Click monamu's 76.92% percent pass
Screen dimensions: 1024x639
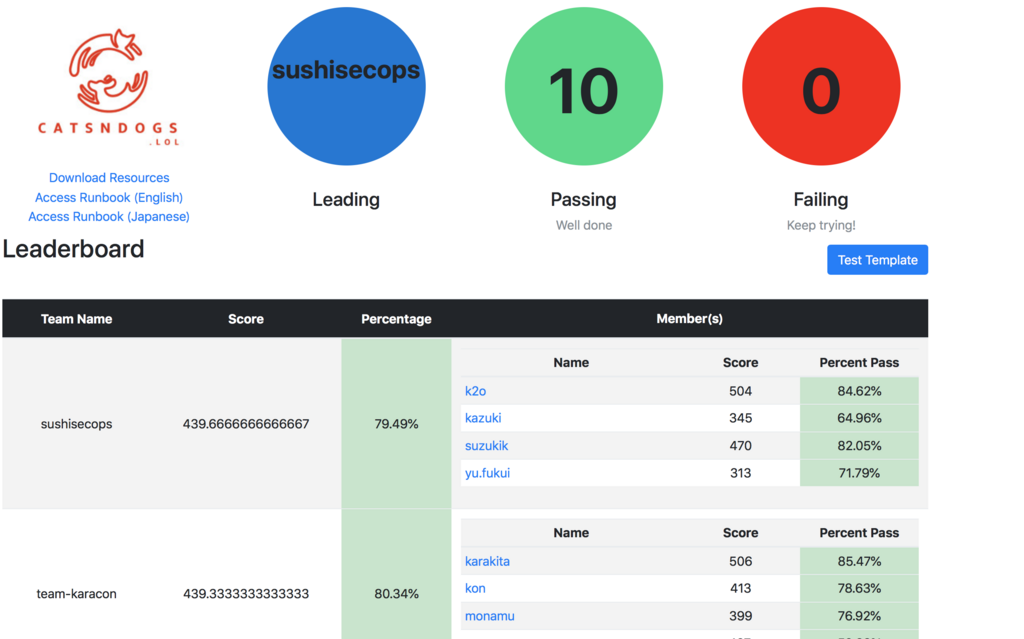coord(859,615)
